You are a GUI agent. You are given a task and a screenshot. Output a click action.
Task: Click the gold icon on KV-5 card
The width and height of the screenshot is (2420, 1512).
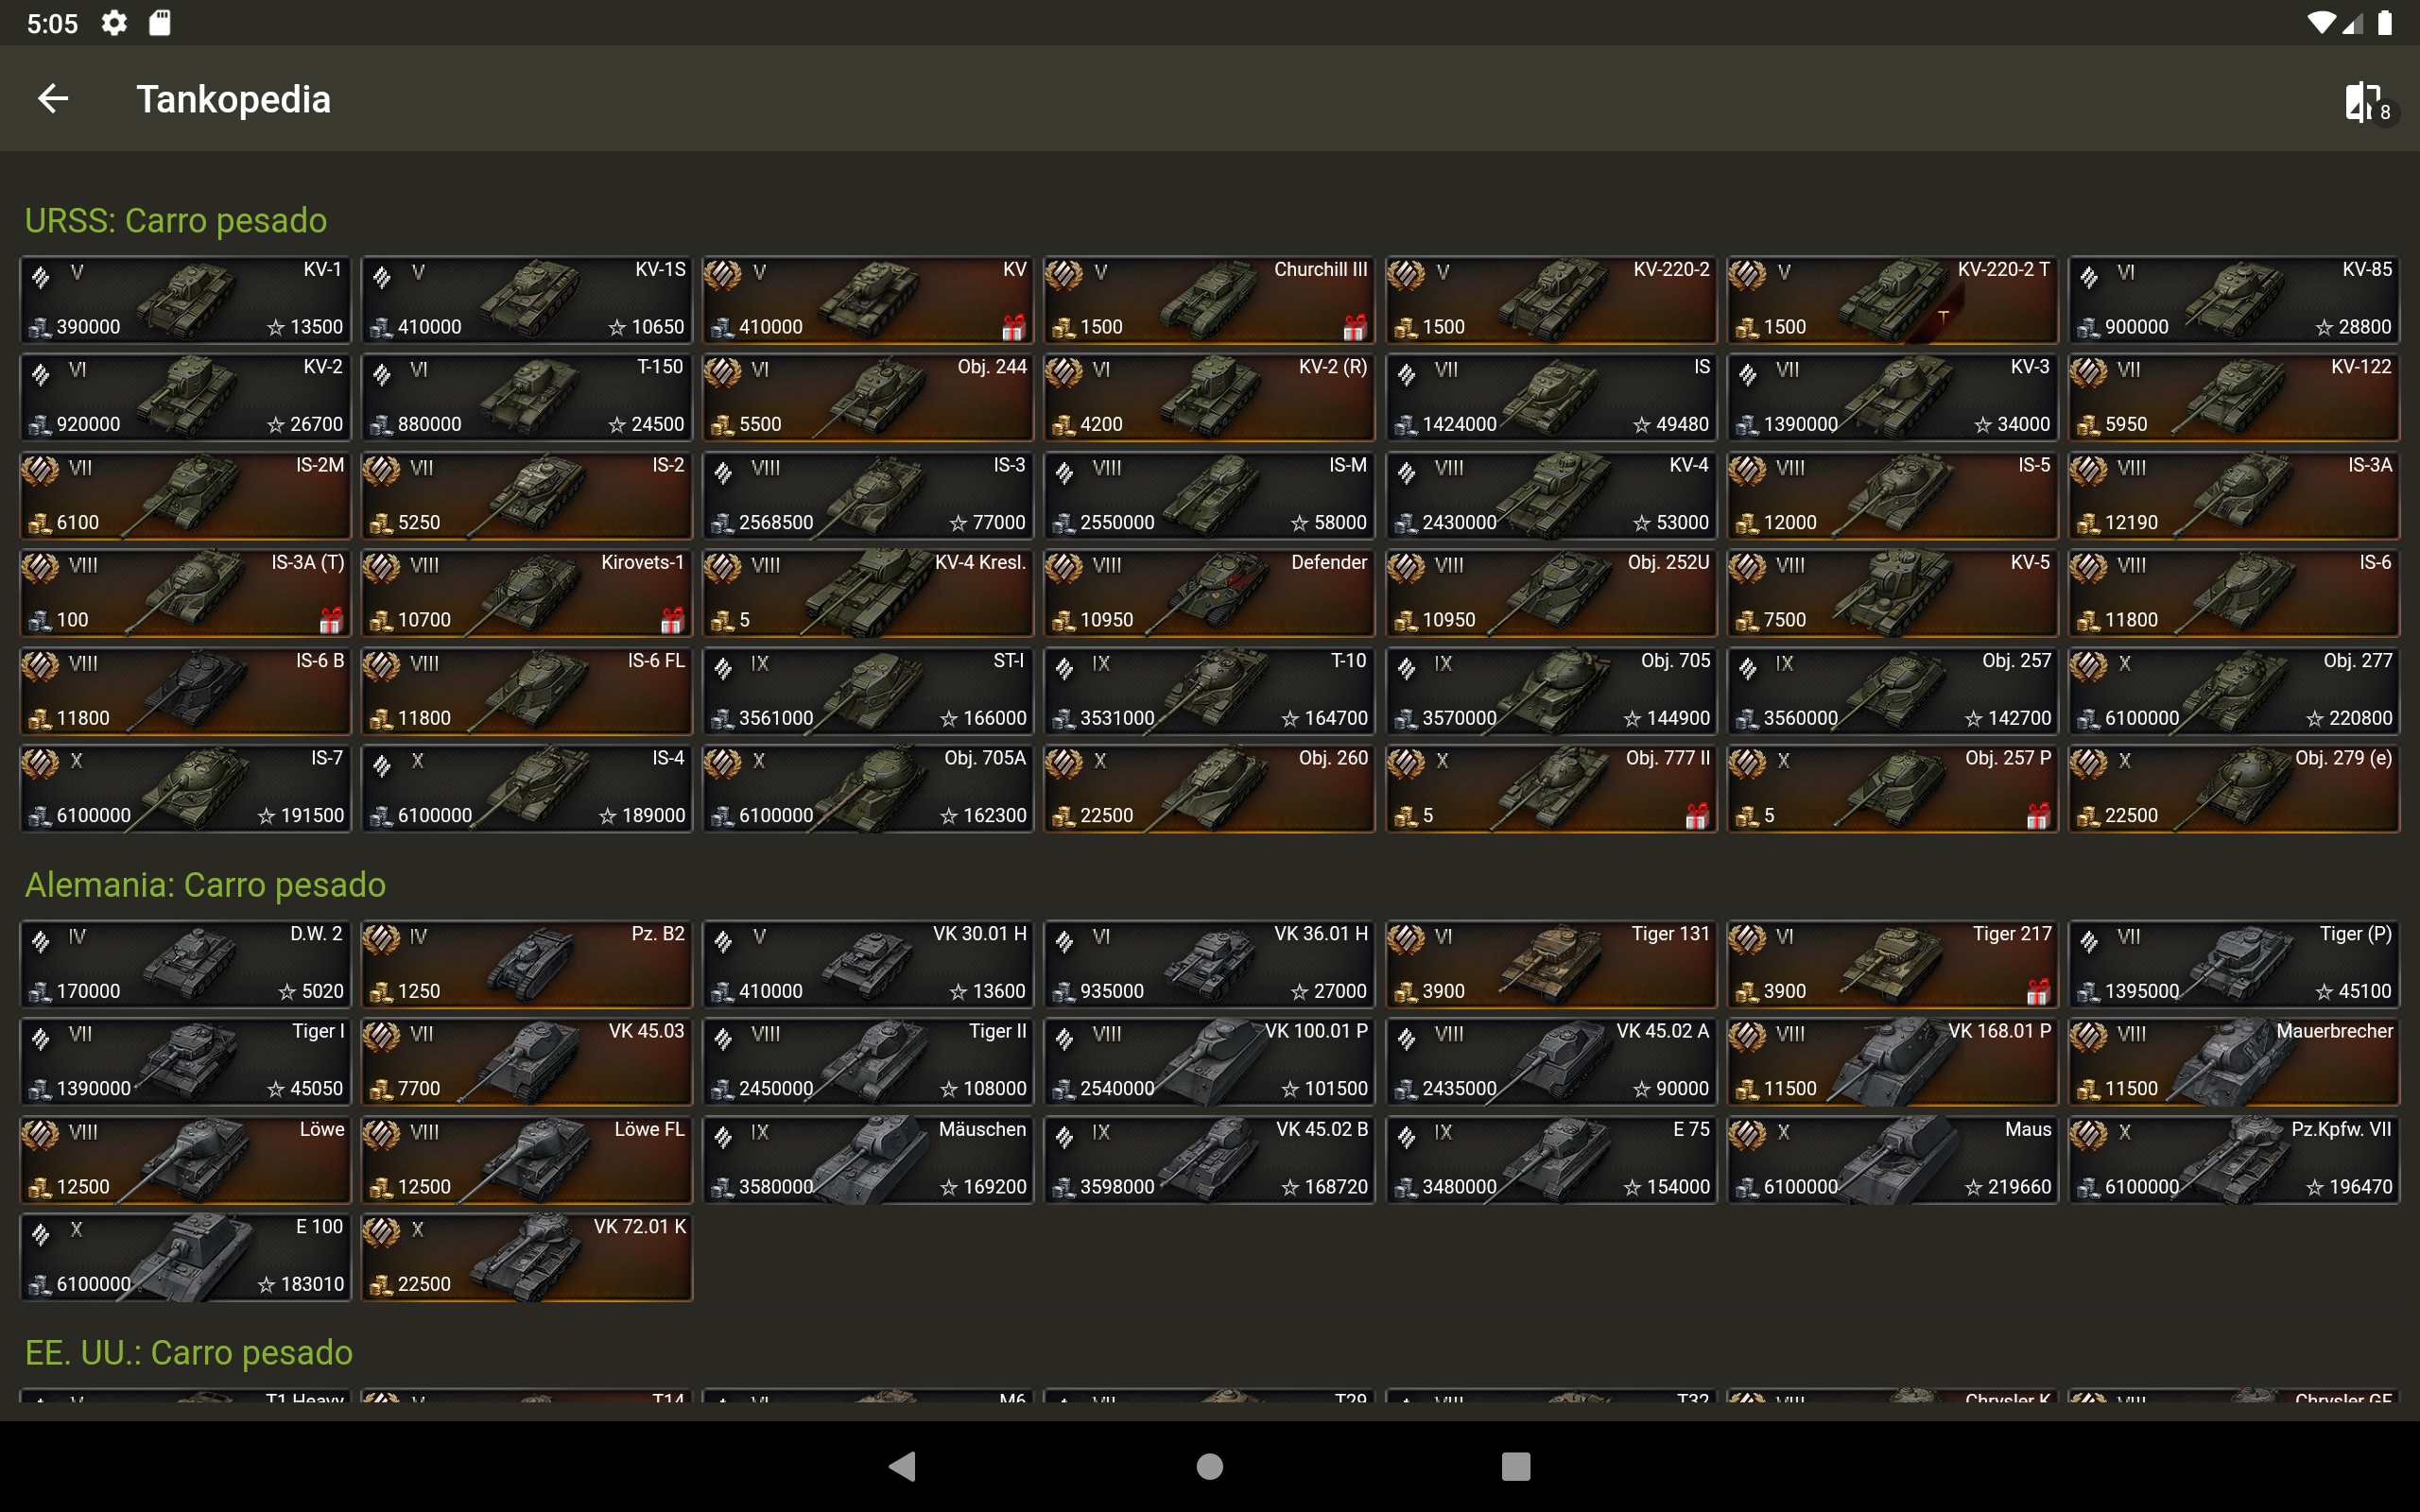pos(1746,620)
